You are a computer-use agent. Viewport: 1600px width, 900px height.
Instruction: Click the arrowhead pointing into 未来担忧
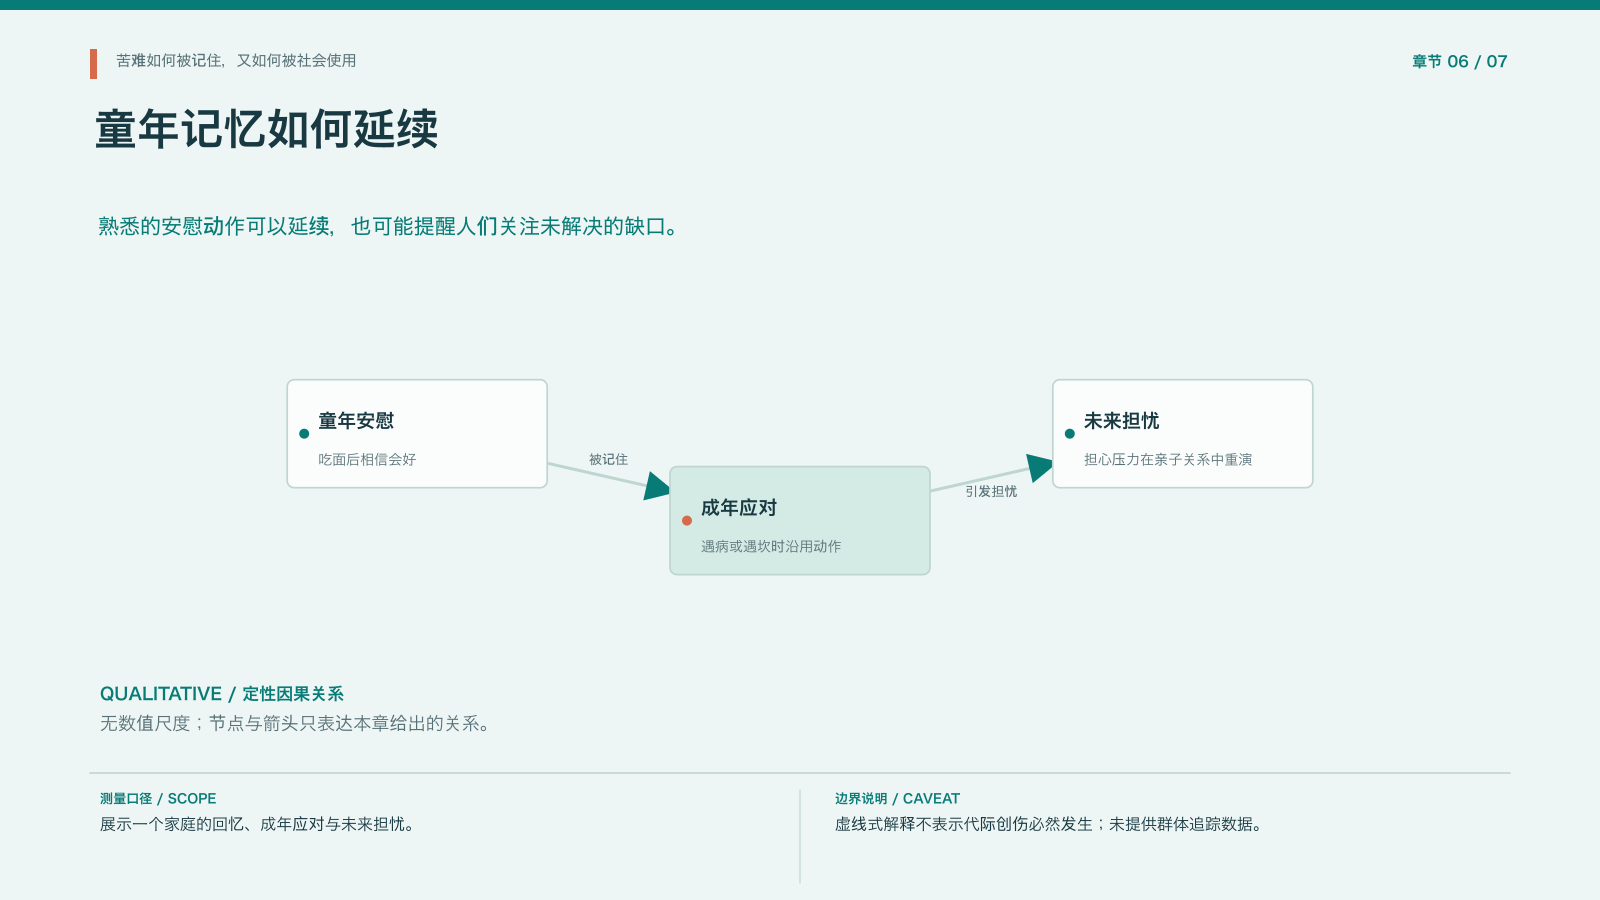click(x=1040, y=468)
